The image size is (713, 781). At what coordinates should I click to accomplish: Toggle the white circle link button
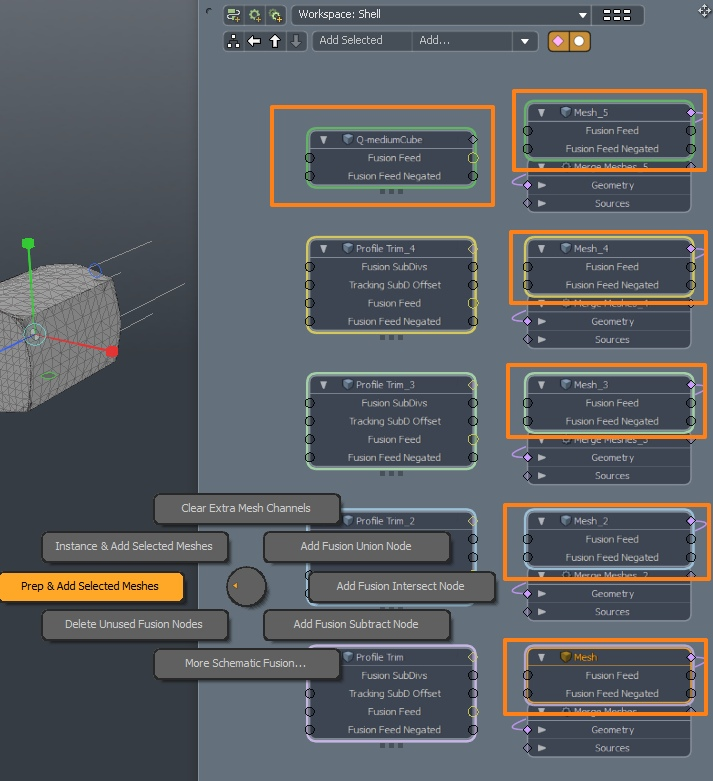(x=578, y=41)
